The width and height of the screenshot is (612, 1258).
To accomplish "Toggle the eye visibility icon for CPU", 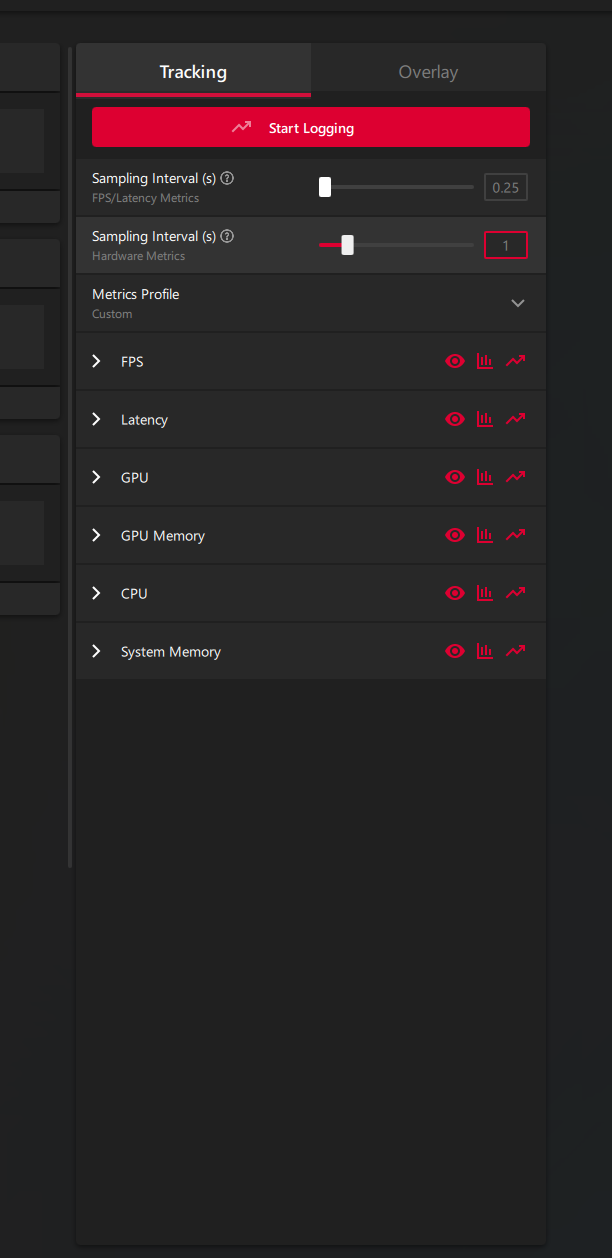I will pos(455,593).
